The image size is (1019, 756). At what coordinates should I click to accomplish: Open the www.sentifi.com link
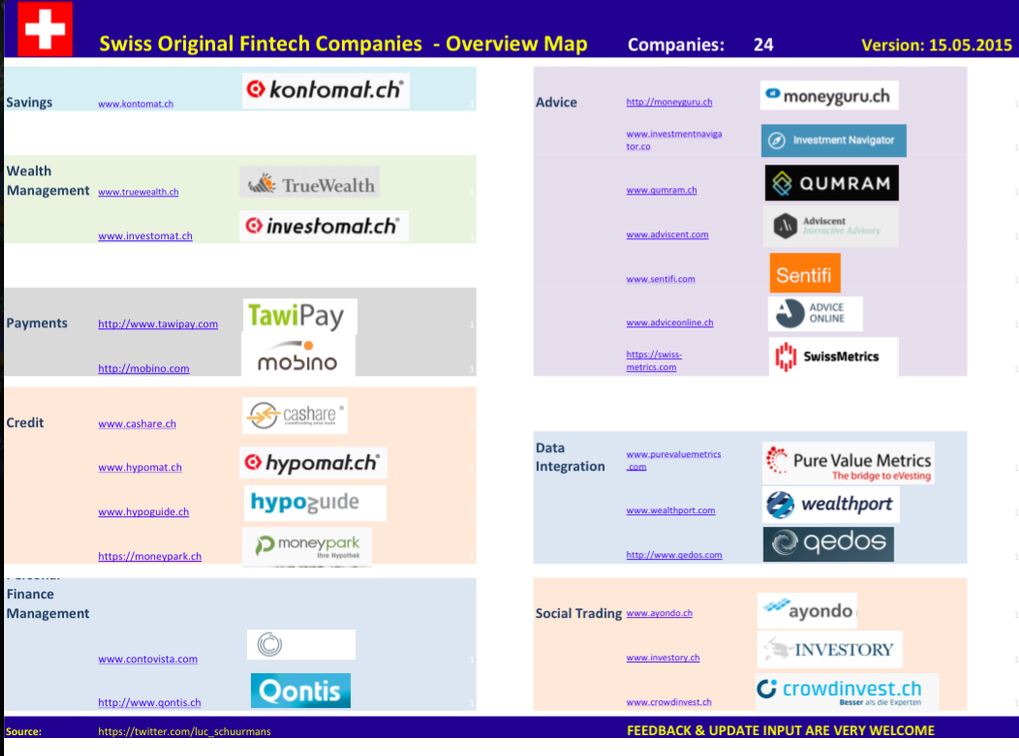coord(661,279)
